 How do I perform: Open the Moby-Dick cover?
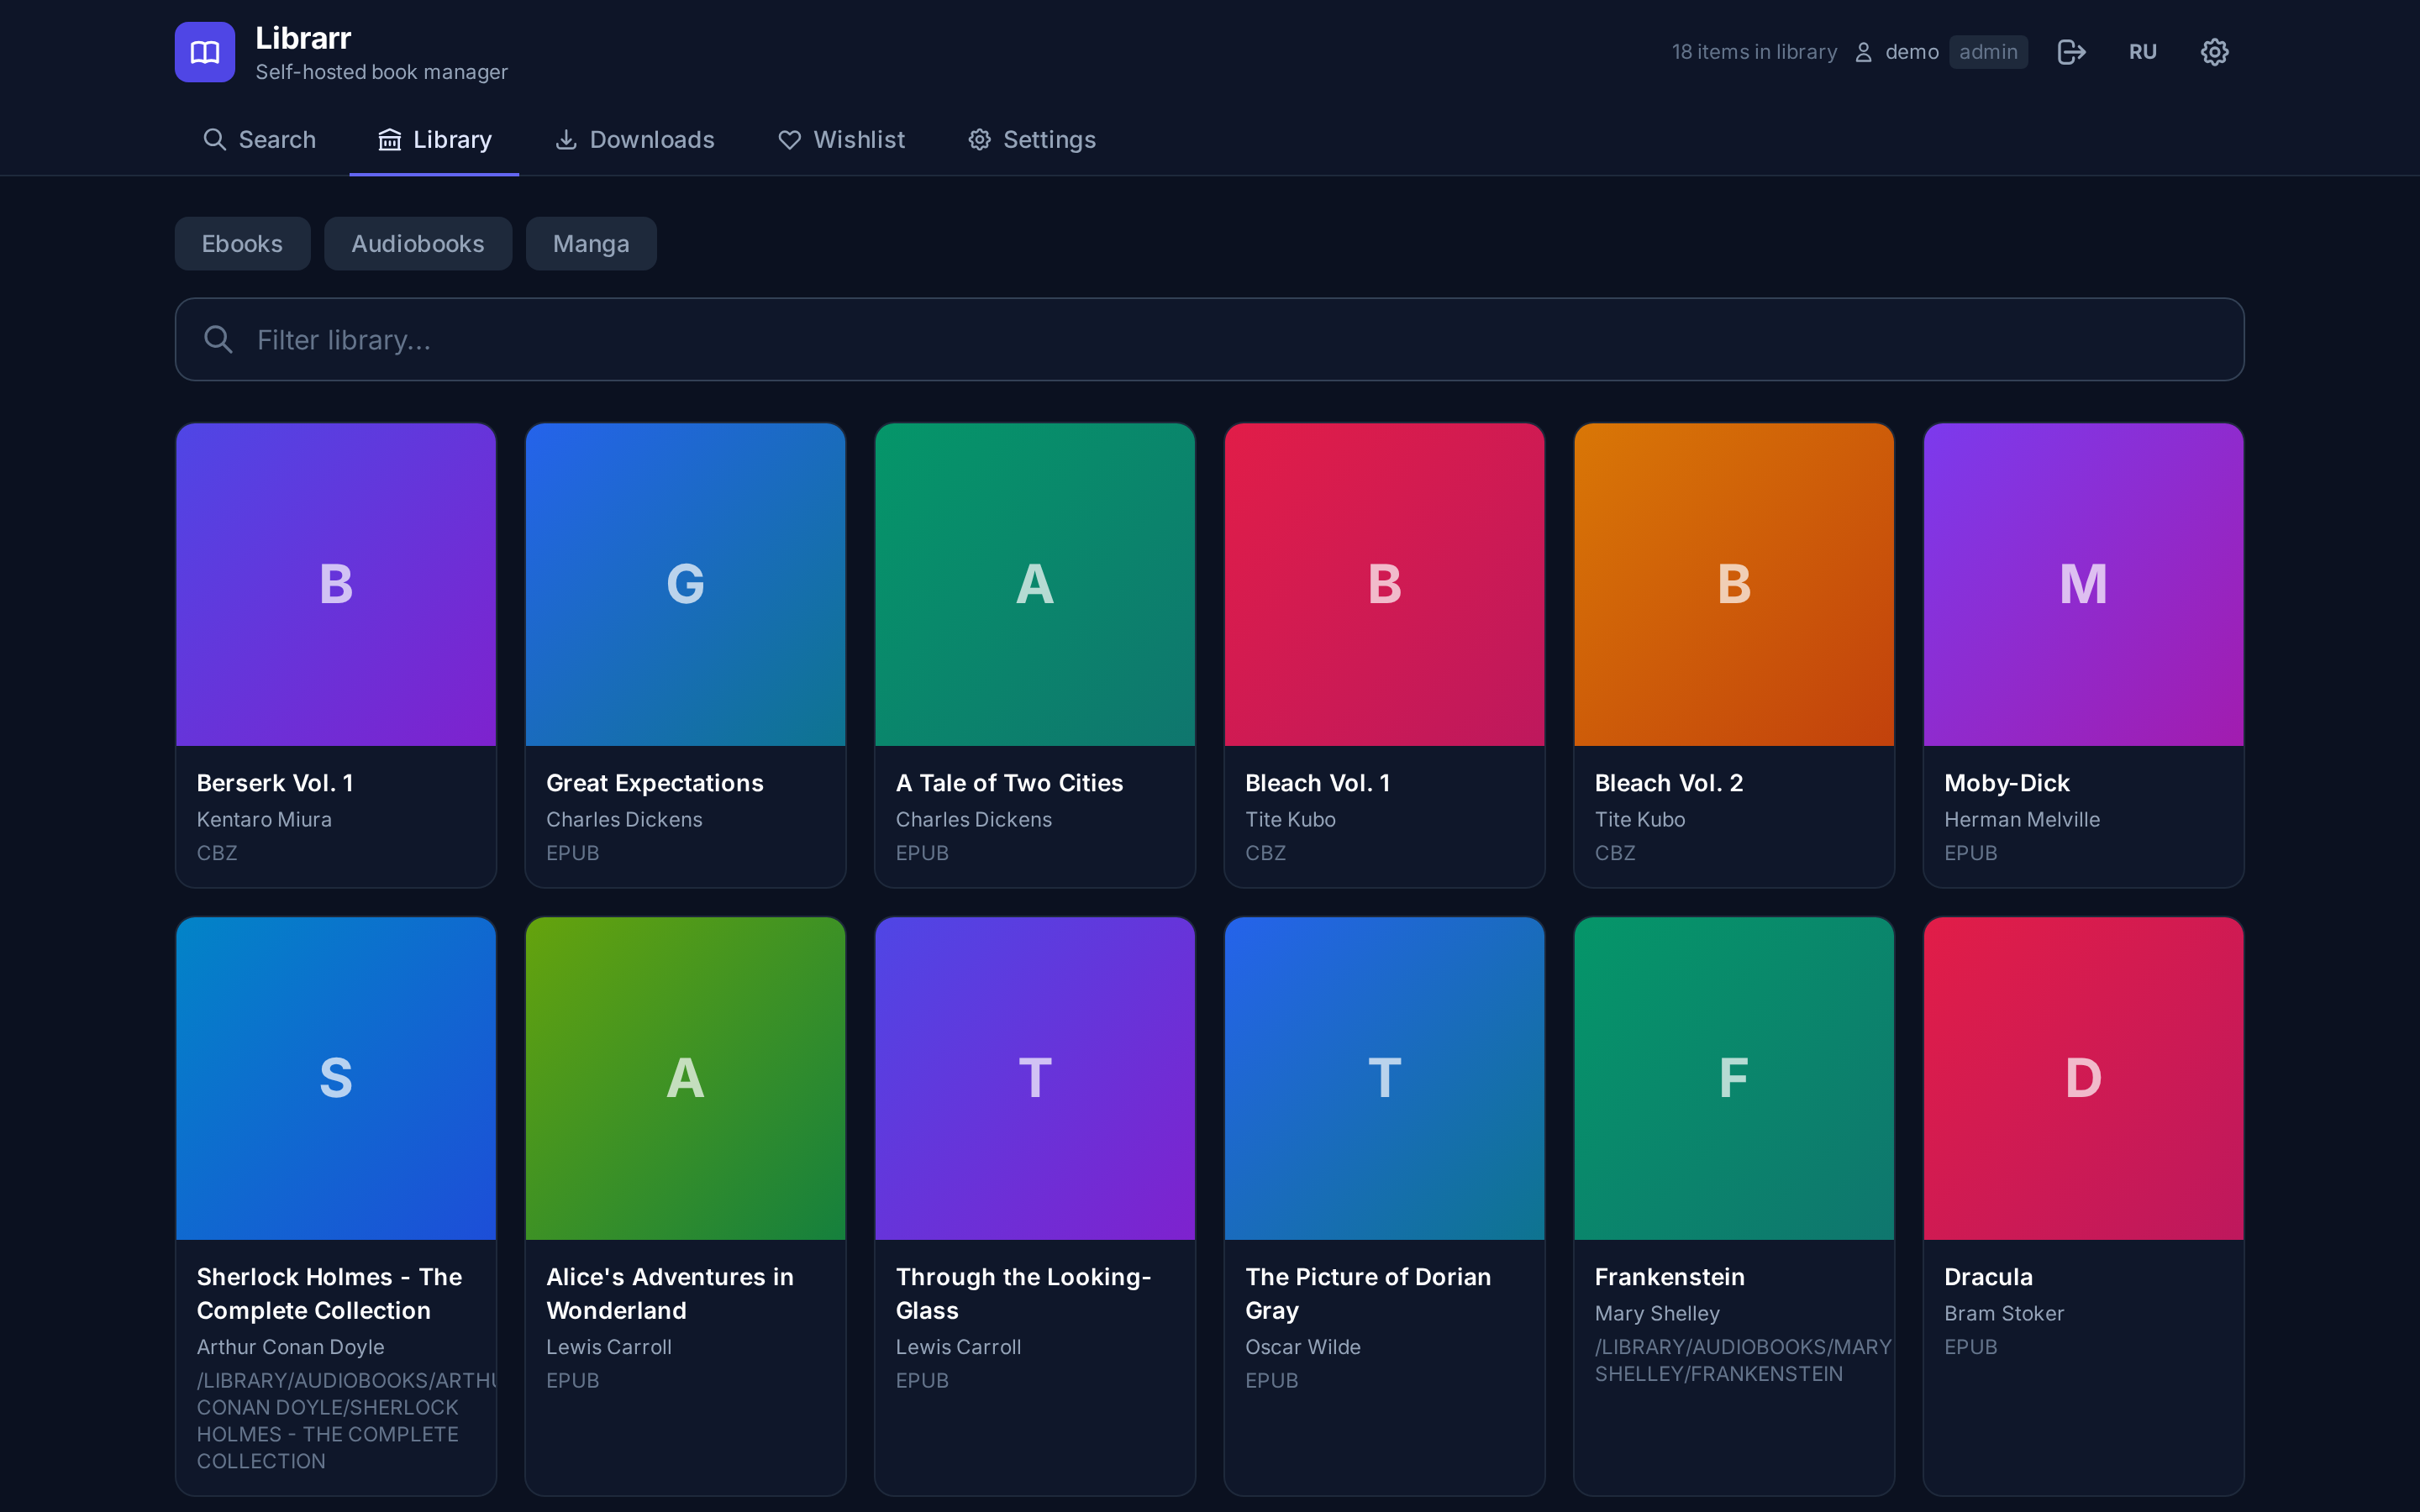2083,584
